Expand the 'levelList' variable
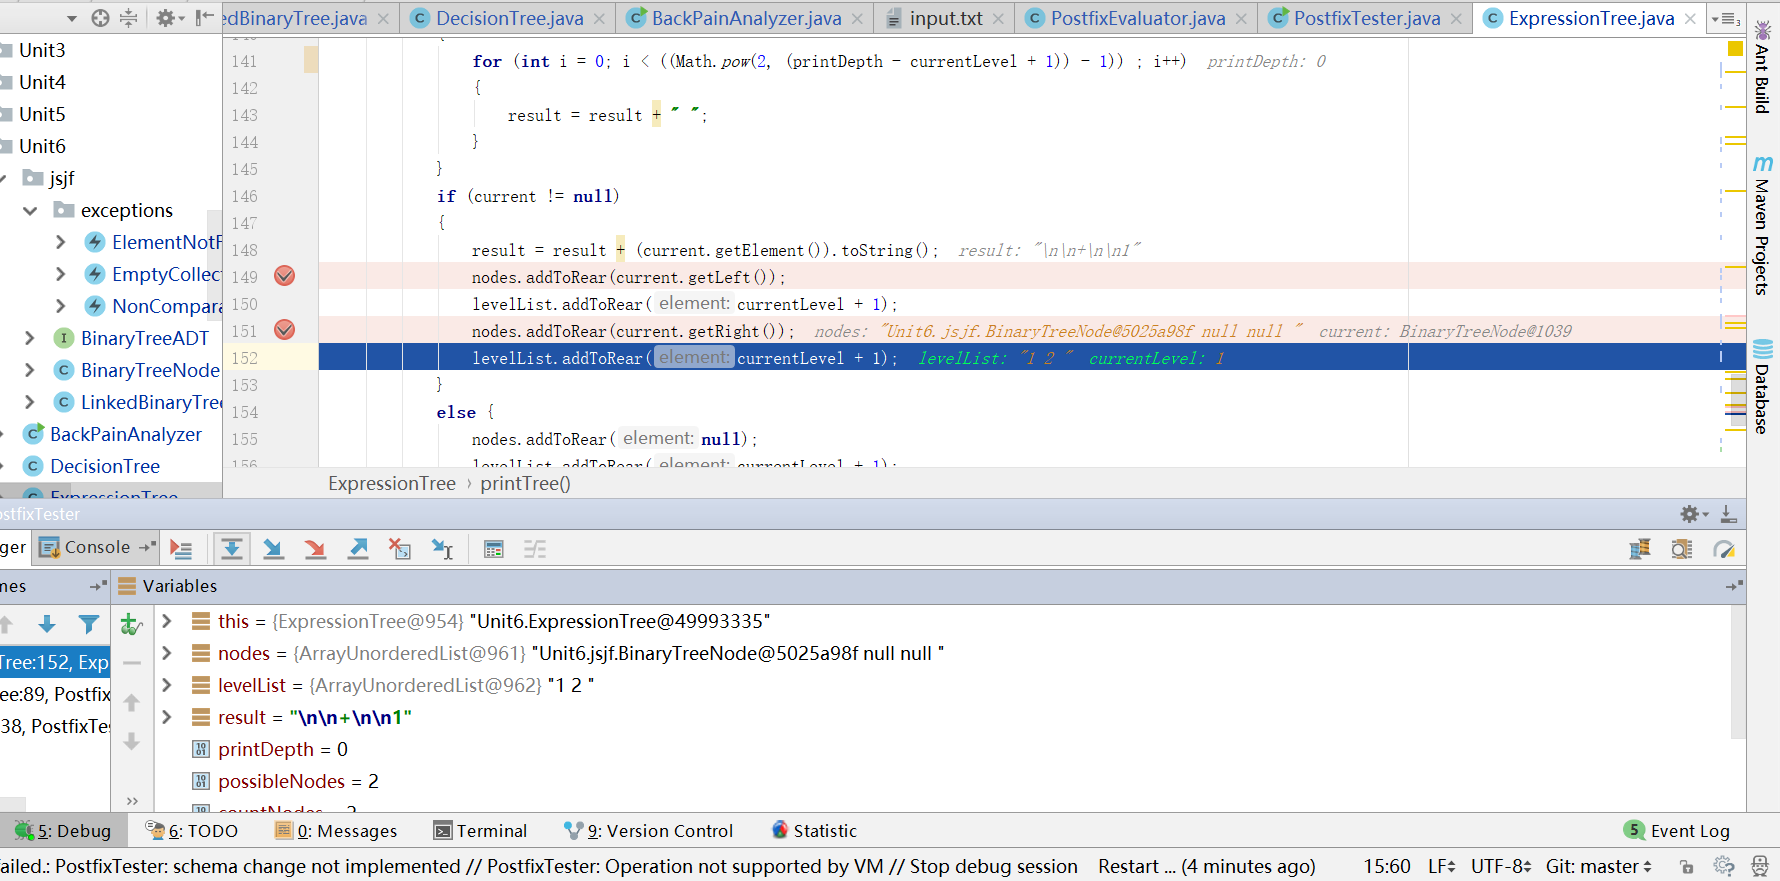The width and height of the screenshot is (1780, 881). pyautogui.click(x=167, y=685)
